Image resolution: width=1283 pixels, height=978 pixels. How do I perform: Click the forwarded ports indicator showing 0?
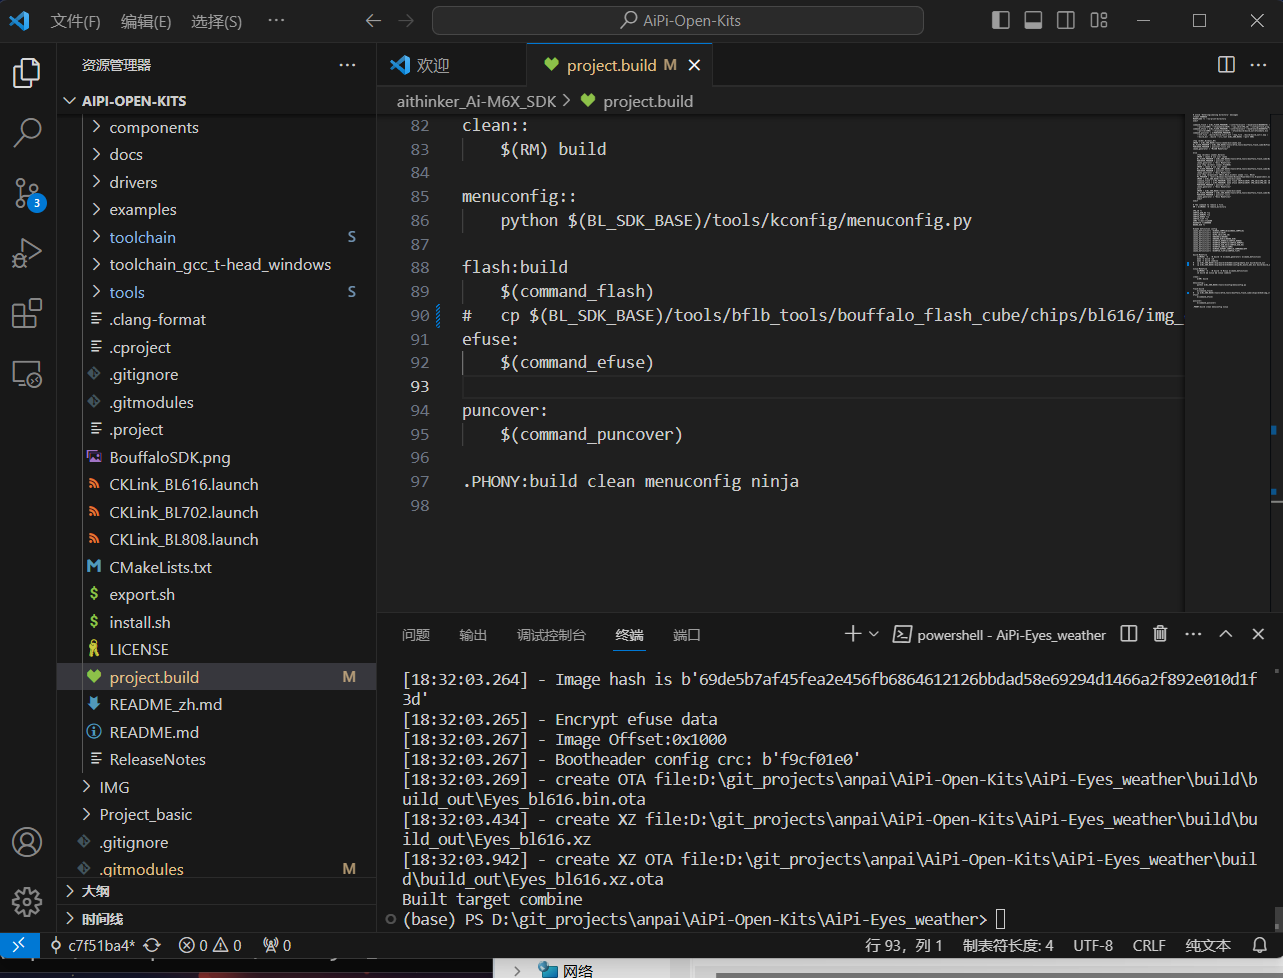pos(277,945)
